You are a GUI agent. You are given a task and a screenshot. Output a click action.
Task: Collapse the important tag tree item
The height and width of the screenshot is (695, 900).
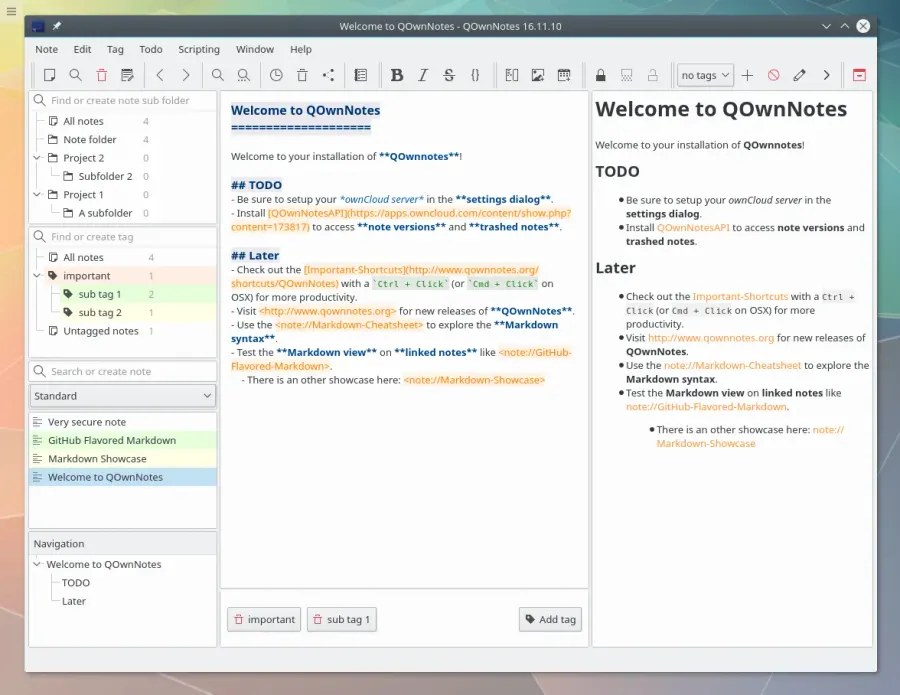click(x=37, y=275)
